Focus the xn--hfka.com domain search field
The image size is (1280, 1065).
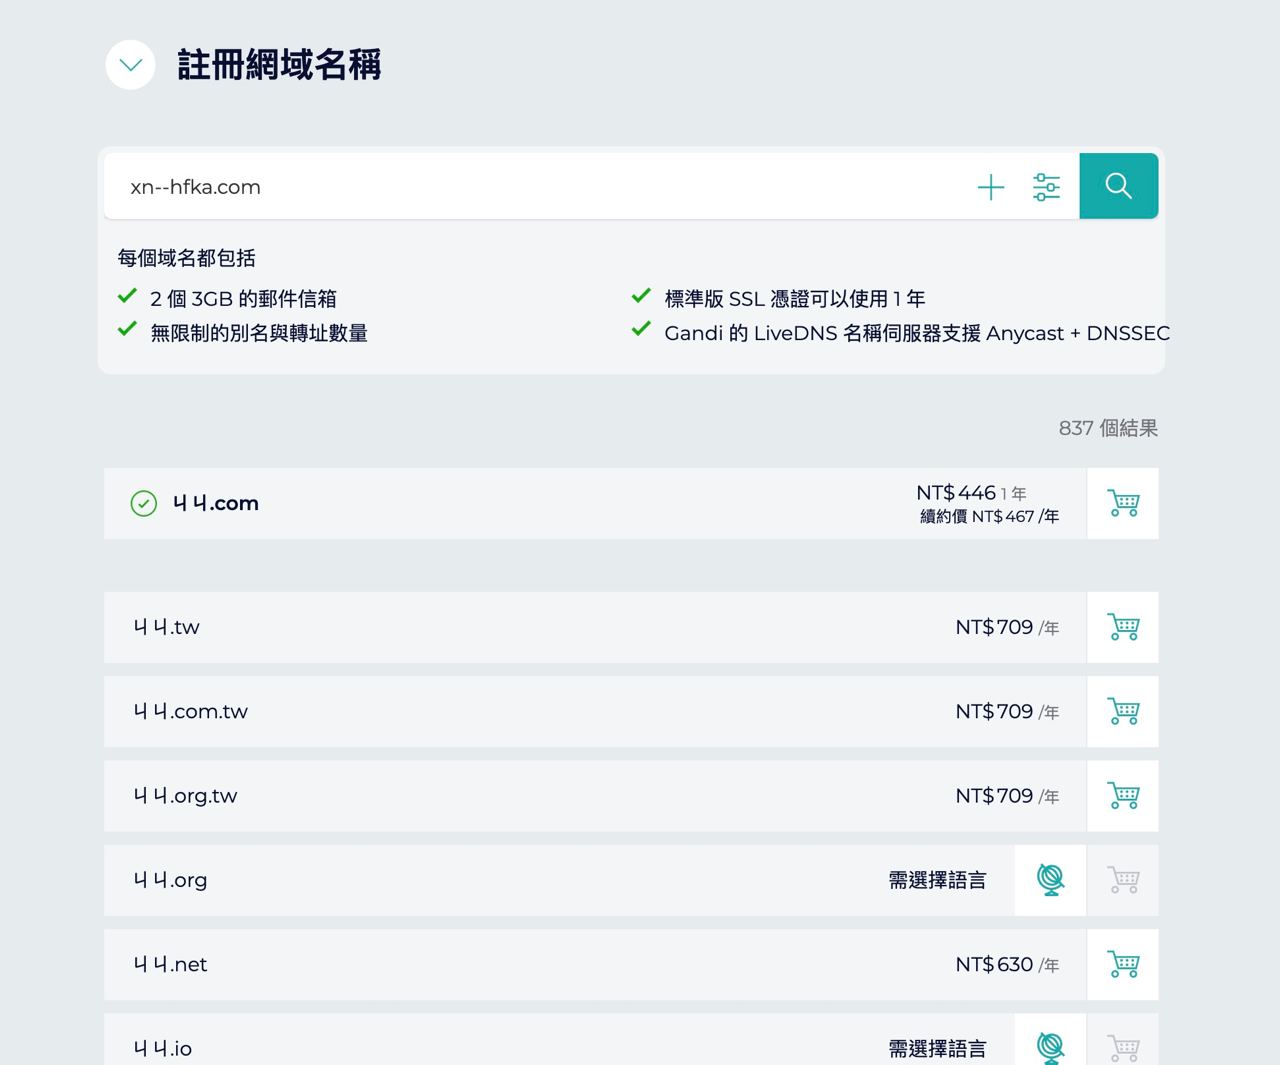click(x=540, y=187)
